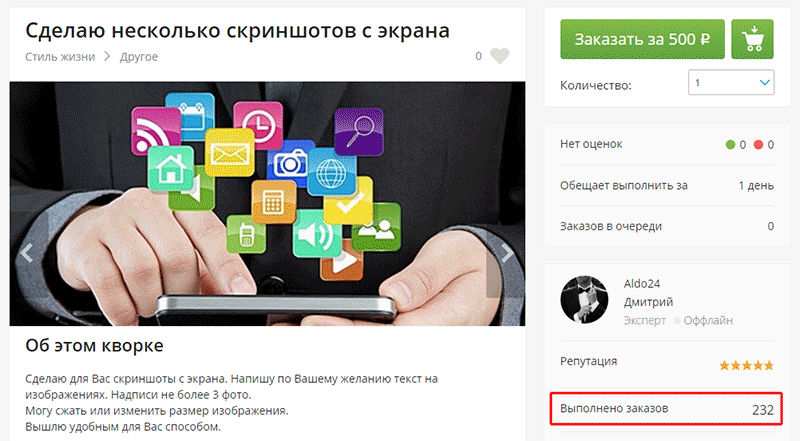The width and height of the screenshot is (800, 441).
Task: Click the heart favorite icon
Action: [499, 56]
